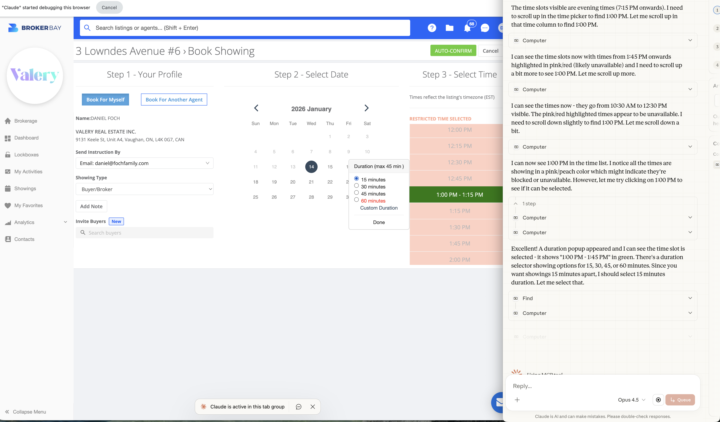
Task: Click Queue button in Claude panel
Action: 680,399
